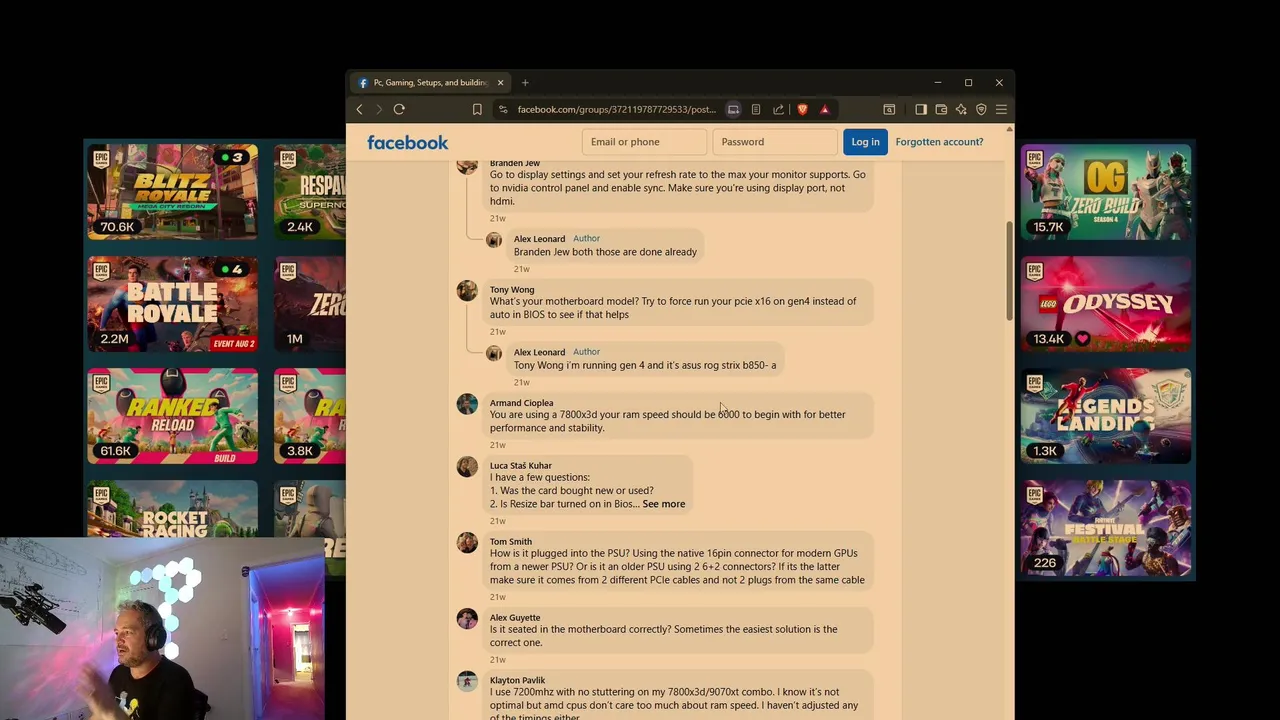The image size is (1280, 720).
Task: Open Alex Guyette's profile name
Action: click(x=515, y=618)
